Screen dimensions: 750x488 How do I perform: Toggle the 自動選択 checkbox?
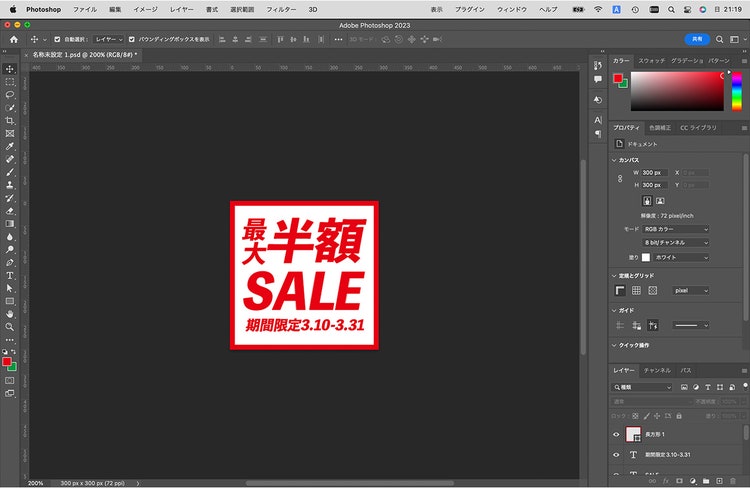click(57, 40)
